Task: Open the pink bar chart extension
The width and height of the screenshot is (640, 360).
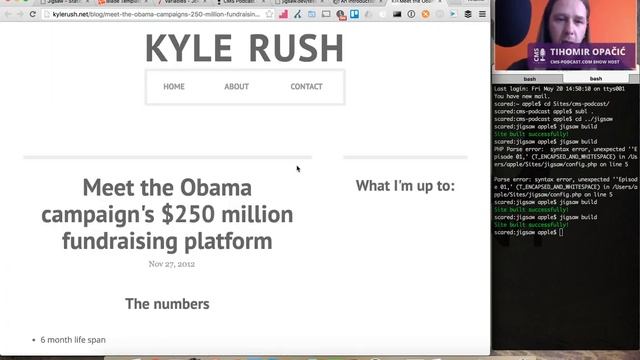Action: tap(283, 14)
